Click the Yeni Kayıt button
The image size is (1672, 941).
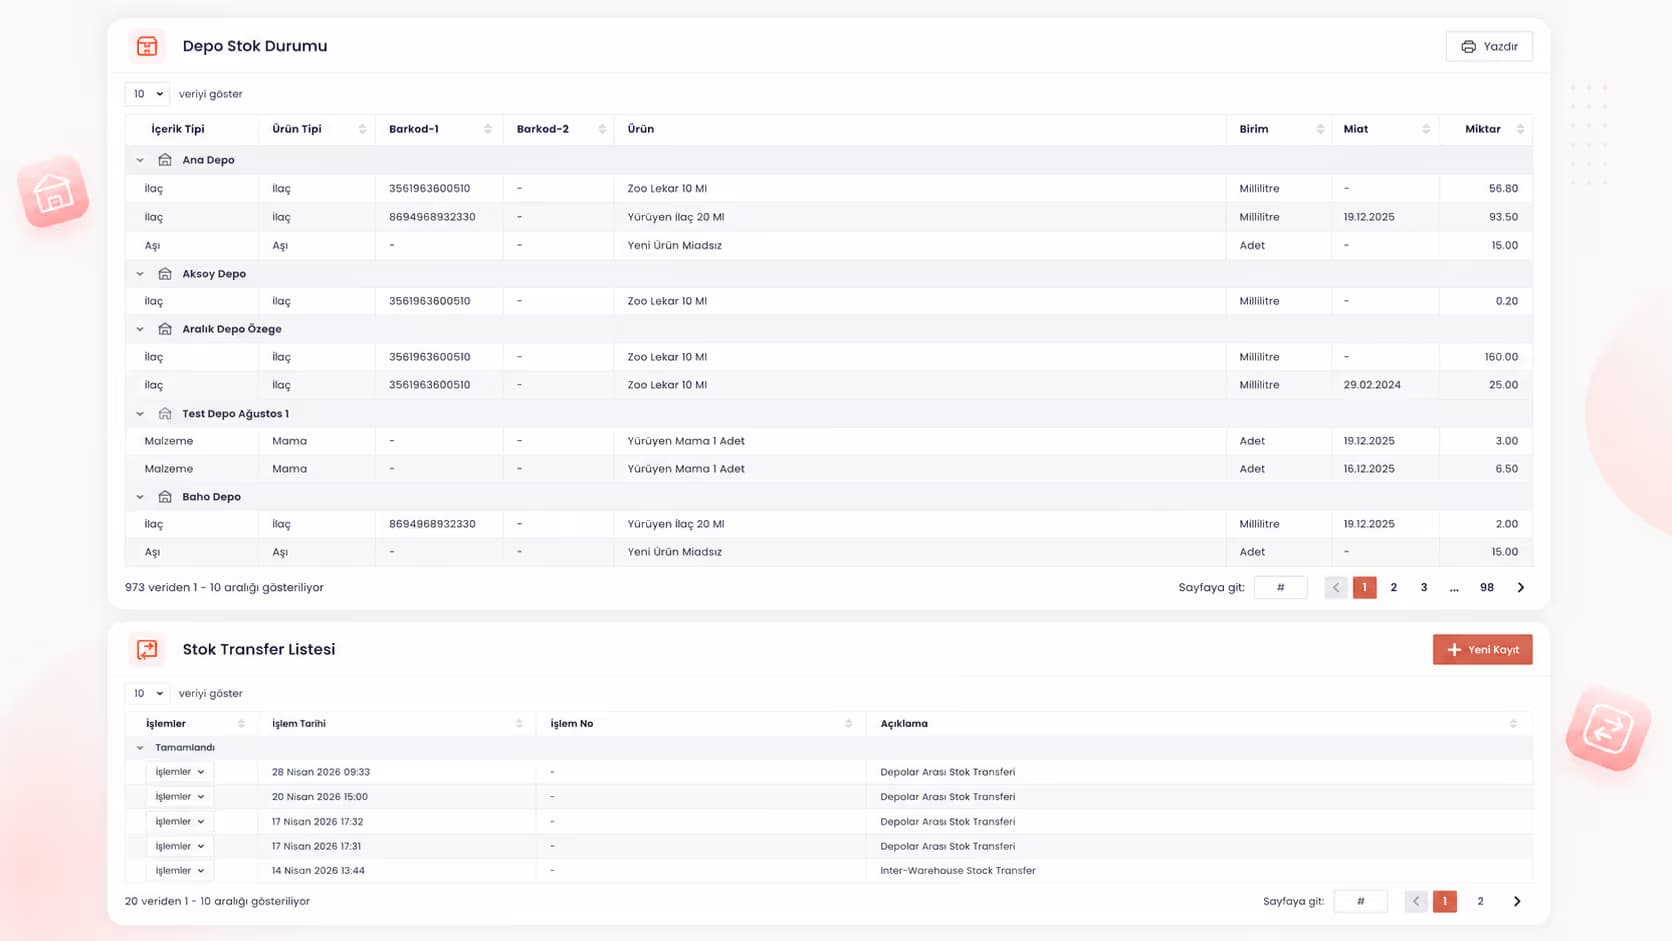(1482, 650)
